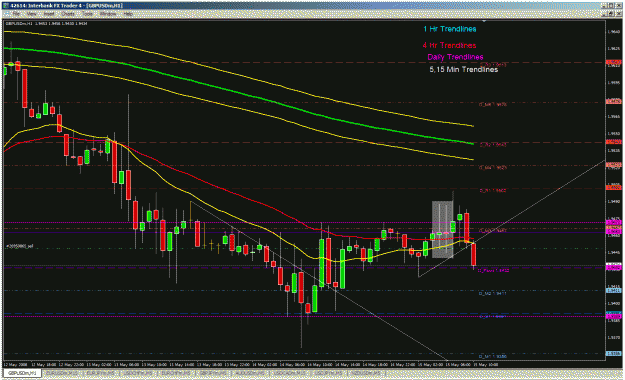The height and width of the screenshot is (380, 625).
Task: Open the Tools menu
Action: [x=87, y=14]
